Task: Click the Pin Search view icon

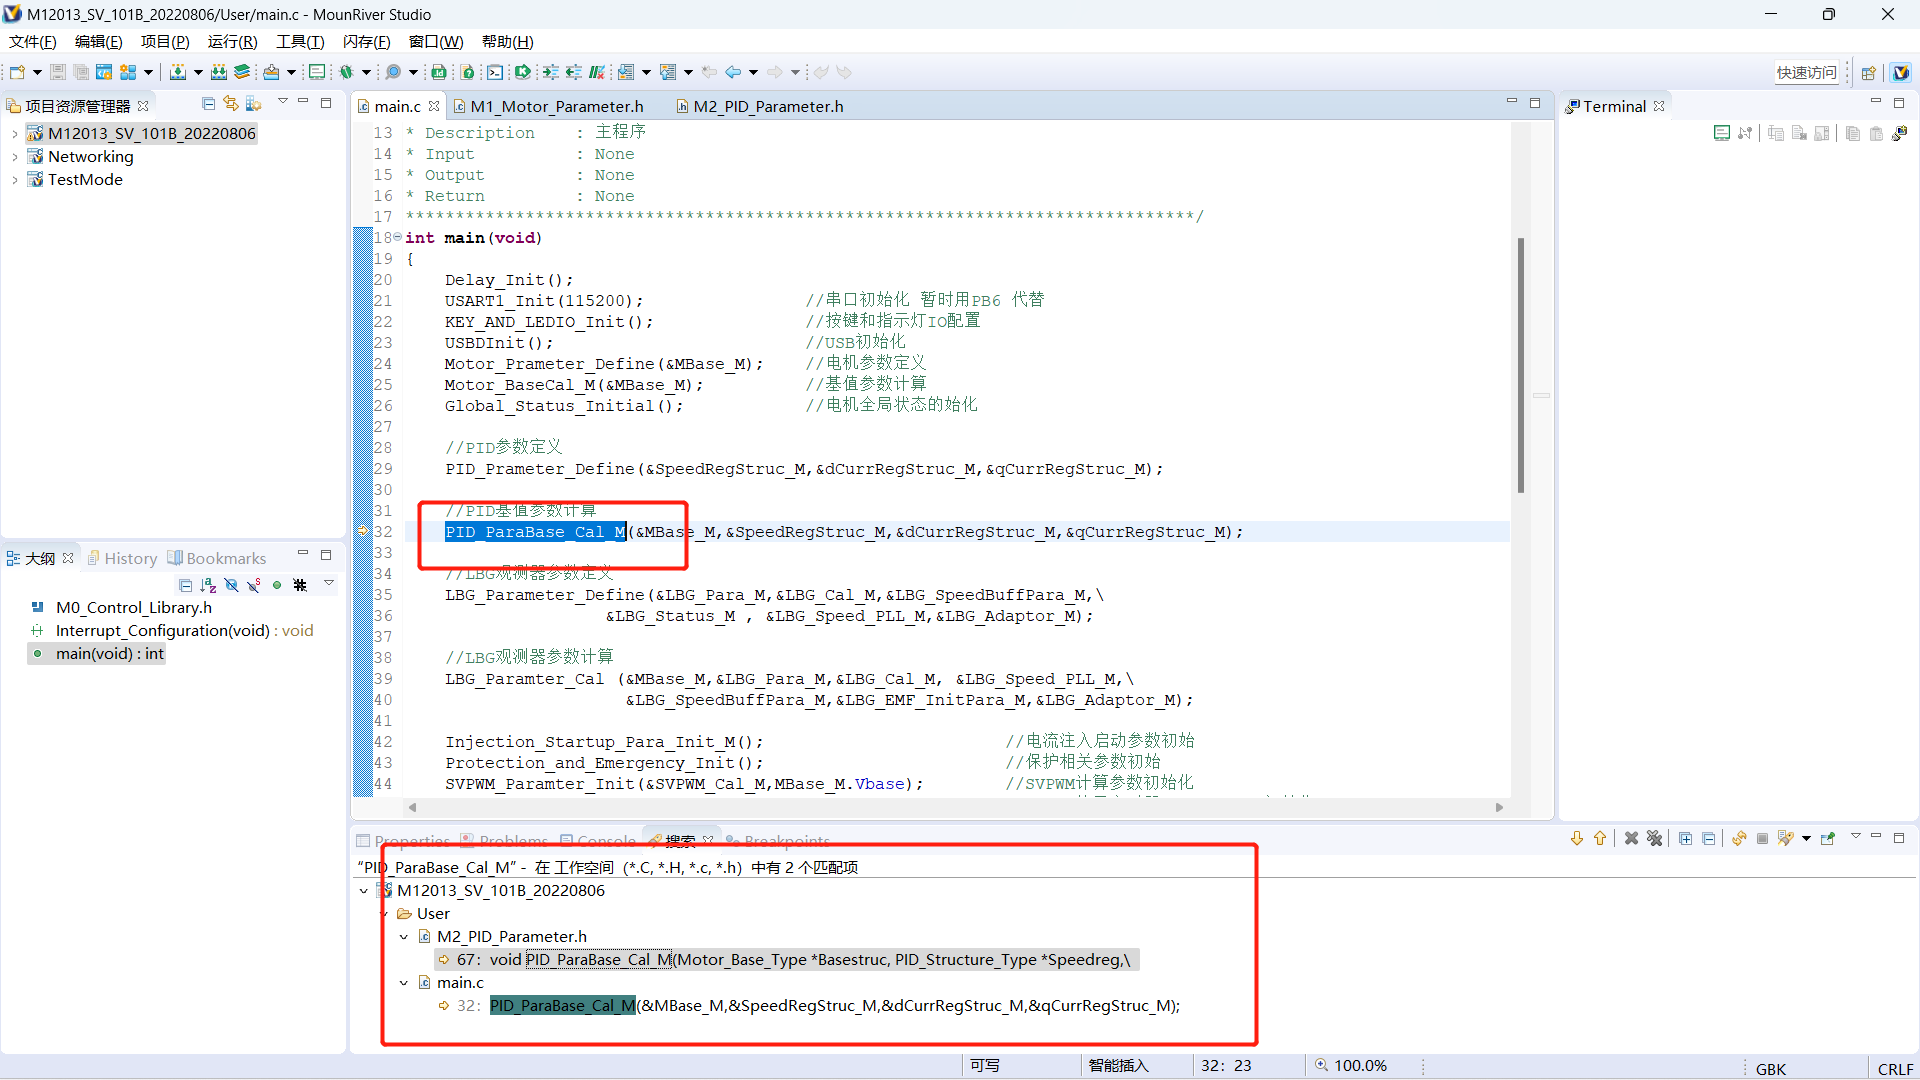Action: click(x=1828, y=839)
